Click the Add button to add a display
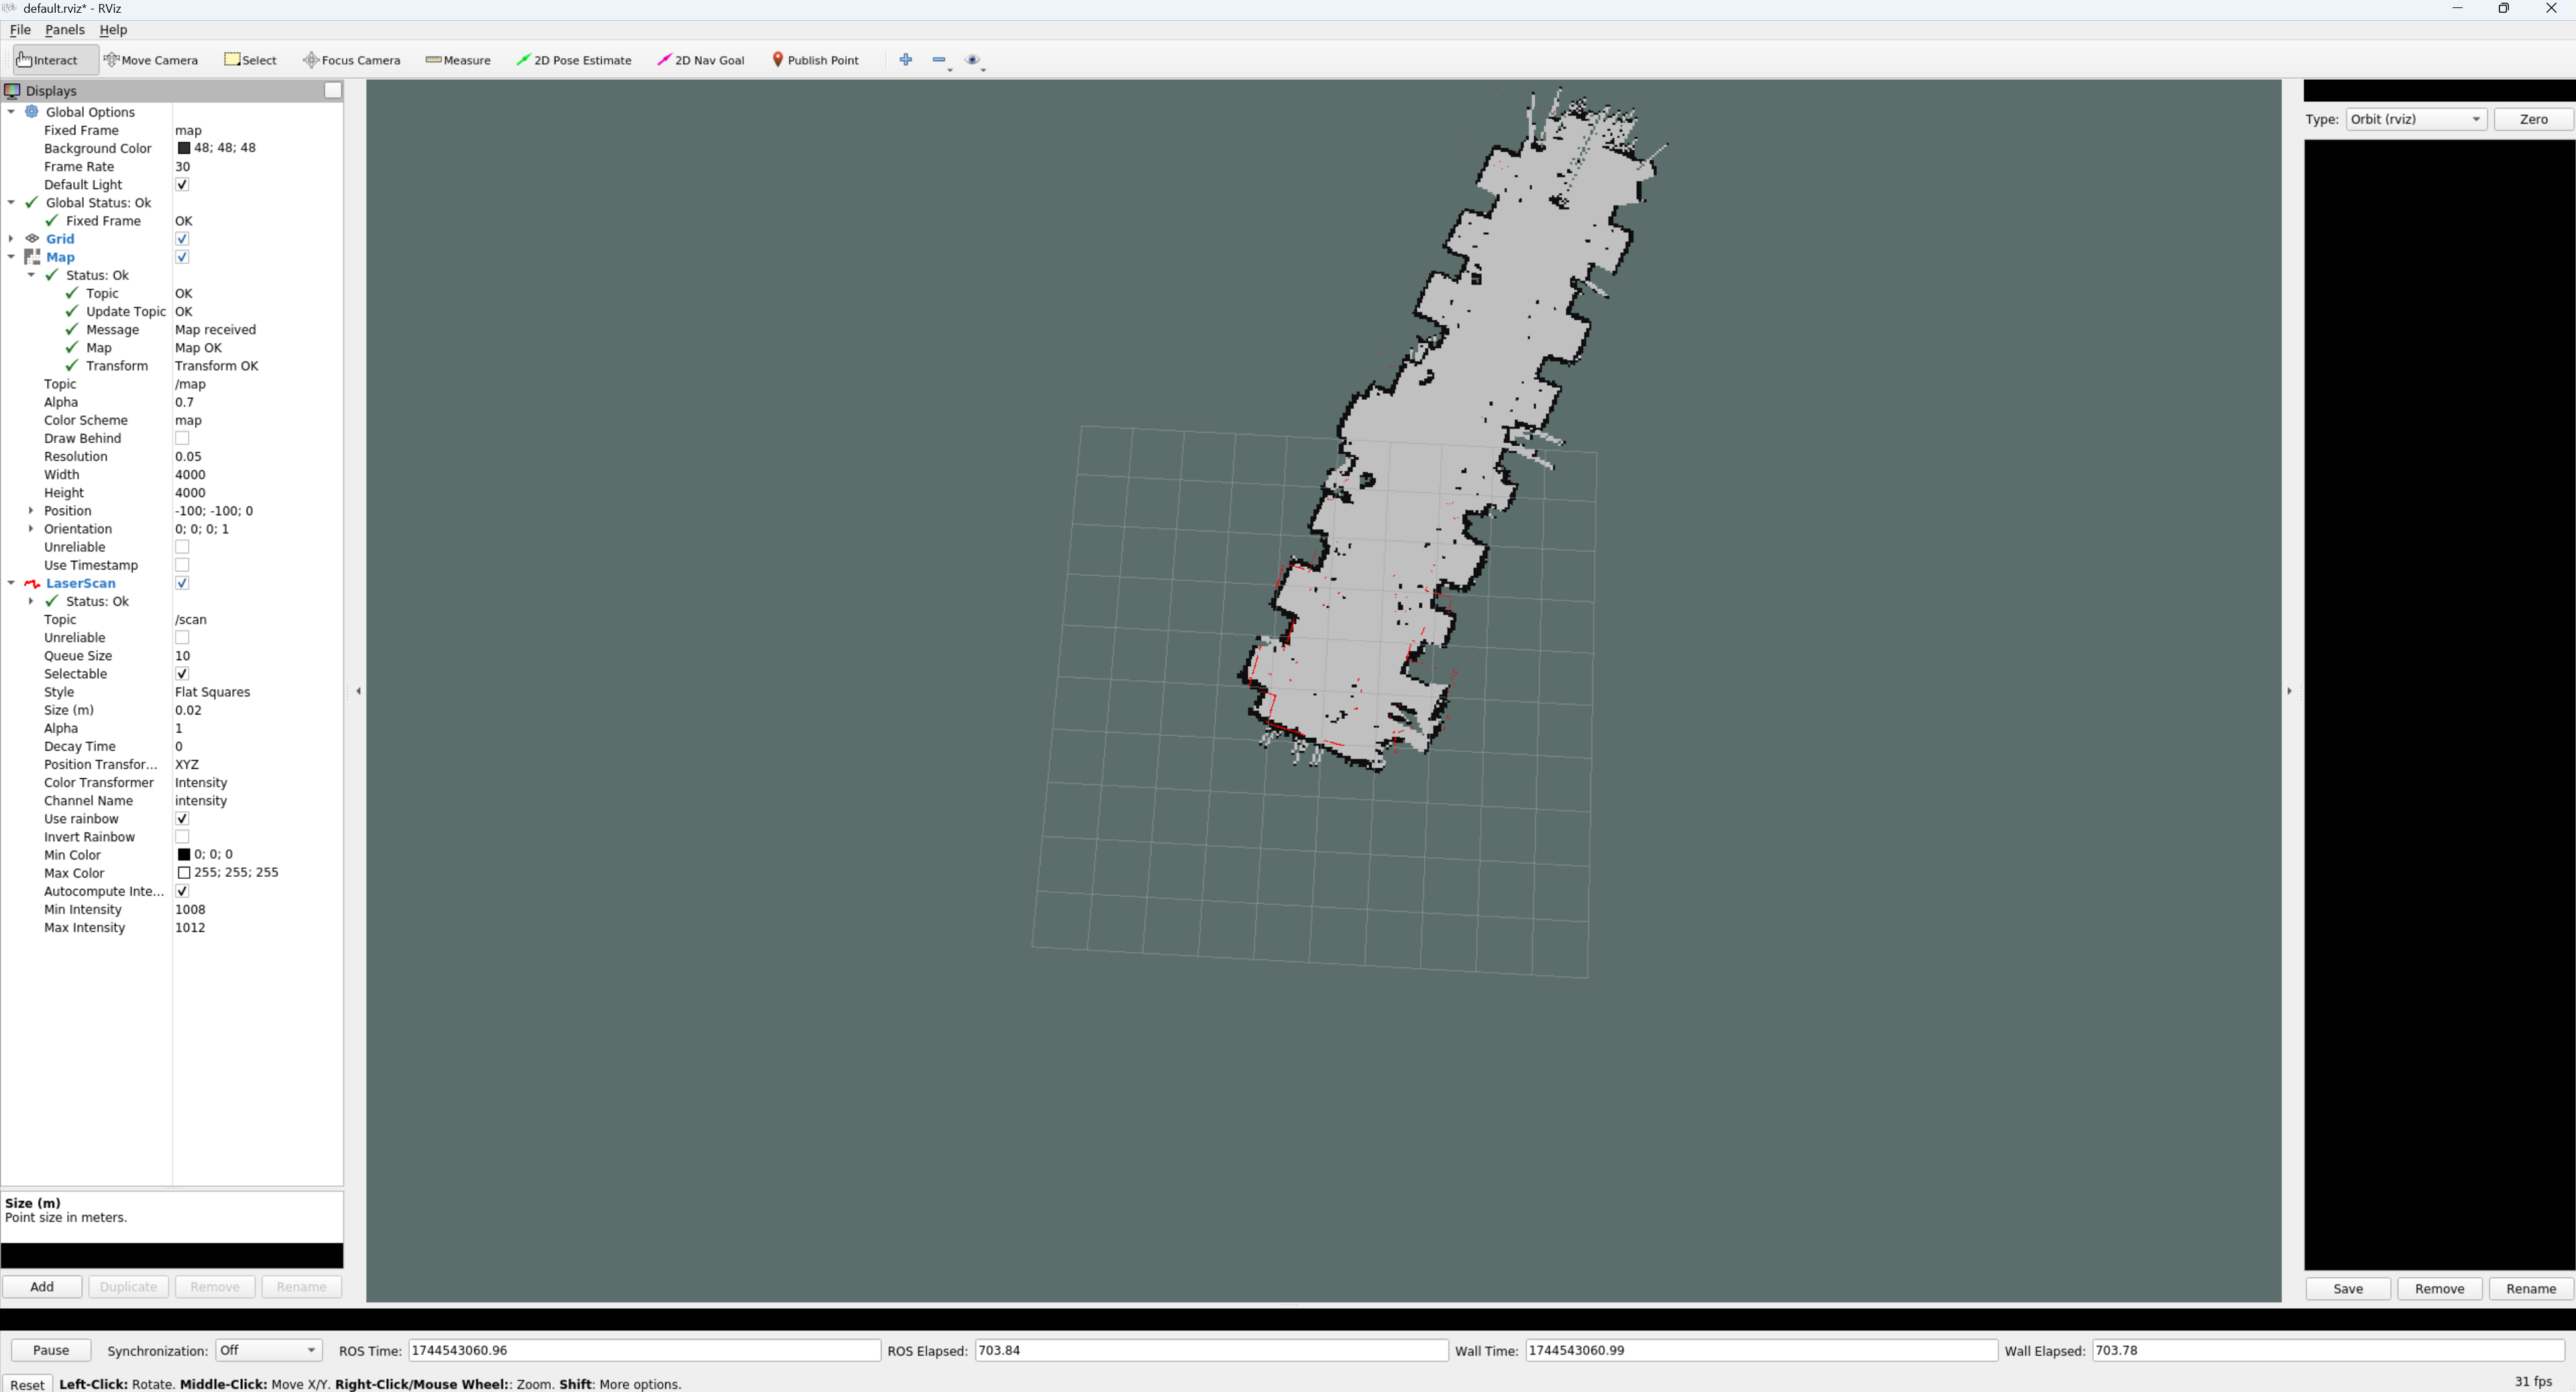 coord(41,1287)
